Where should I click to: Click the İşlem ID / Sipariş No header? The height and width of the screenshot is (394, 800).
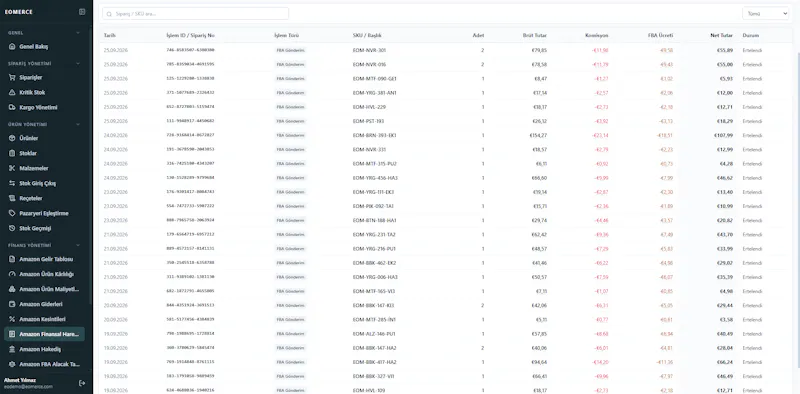[x=191, y=35]
